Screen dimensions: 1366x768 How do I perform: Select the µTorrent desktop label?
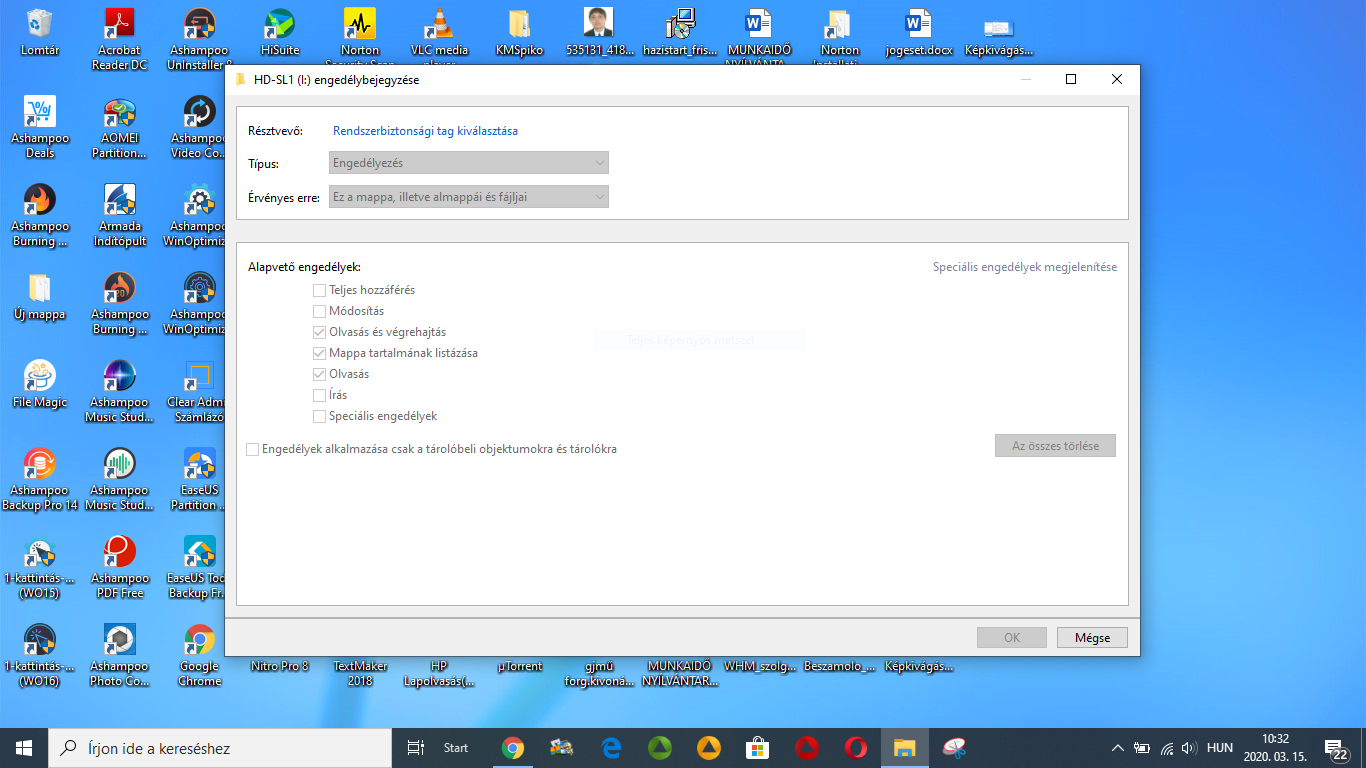[520, 666]
